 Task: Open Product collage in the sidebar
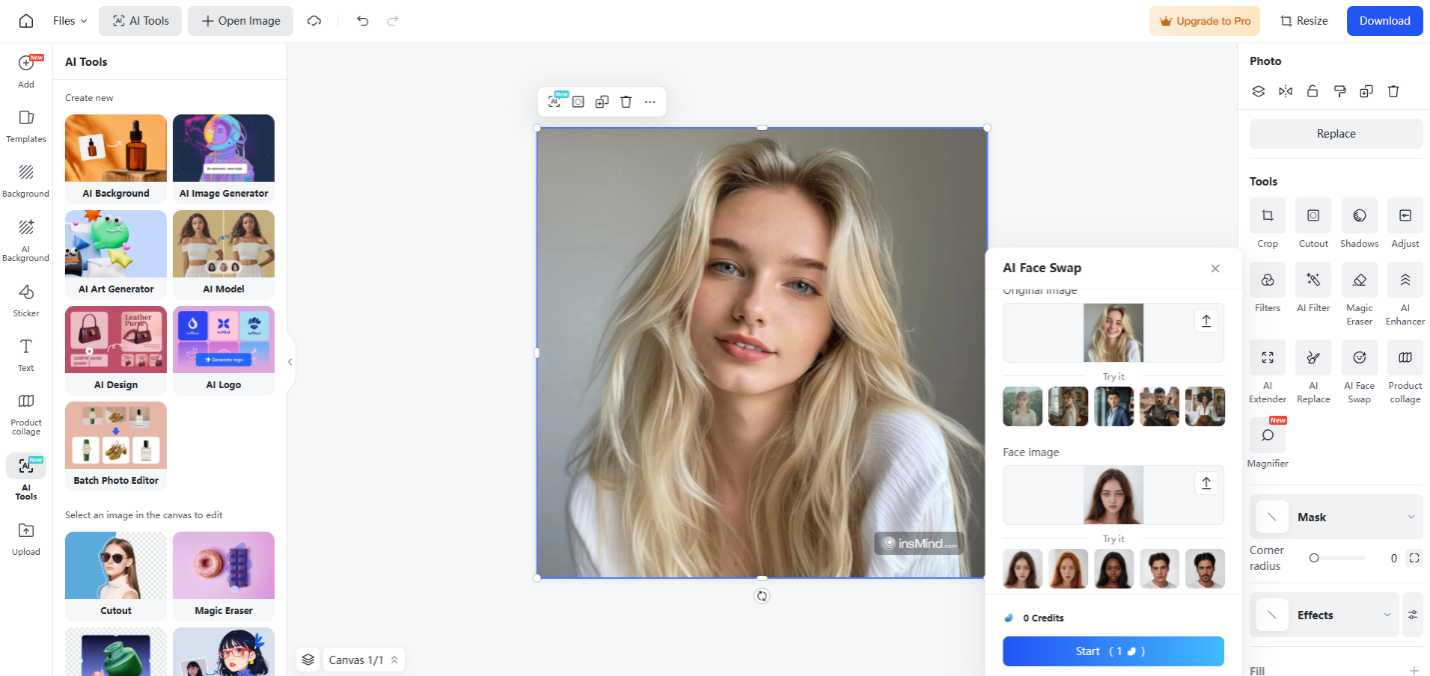coord(26,413)
